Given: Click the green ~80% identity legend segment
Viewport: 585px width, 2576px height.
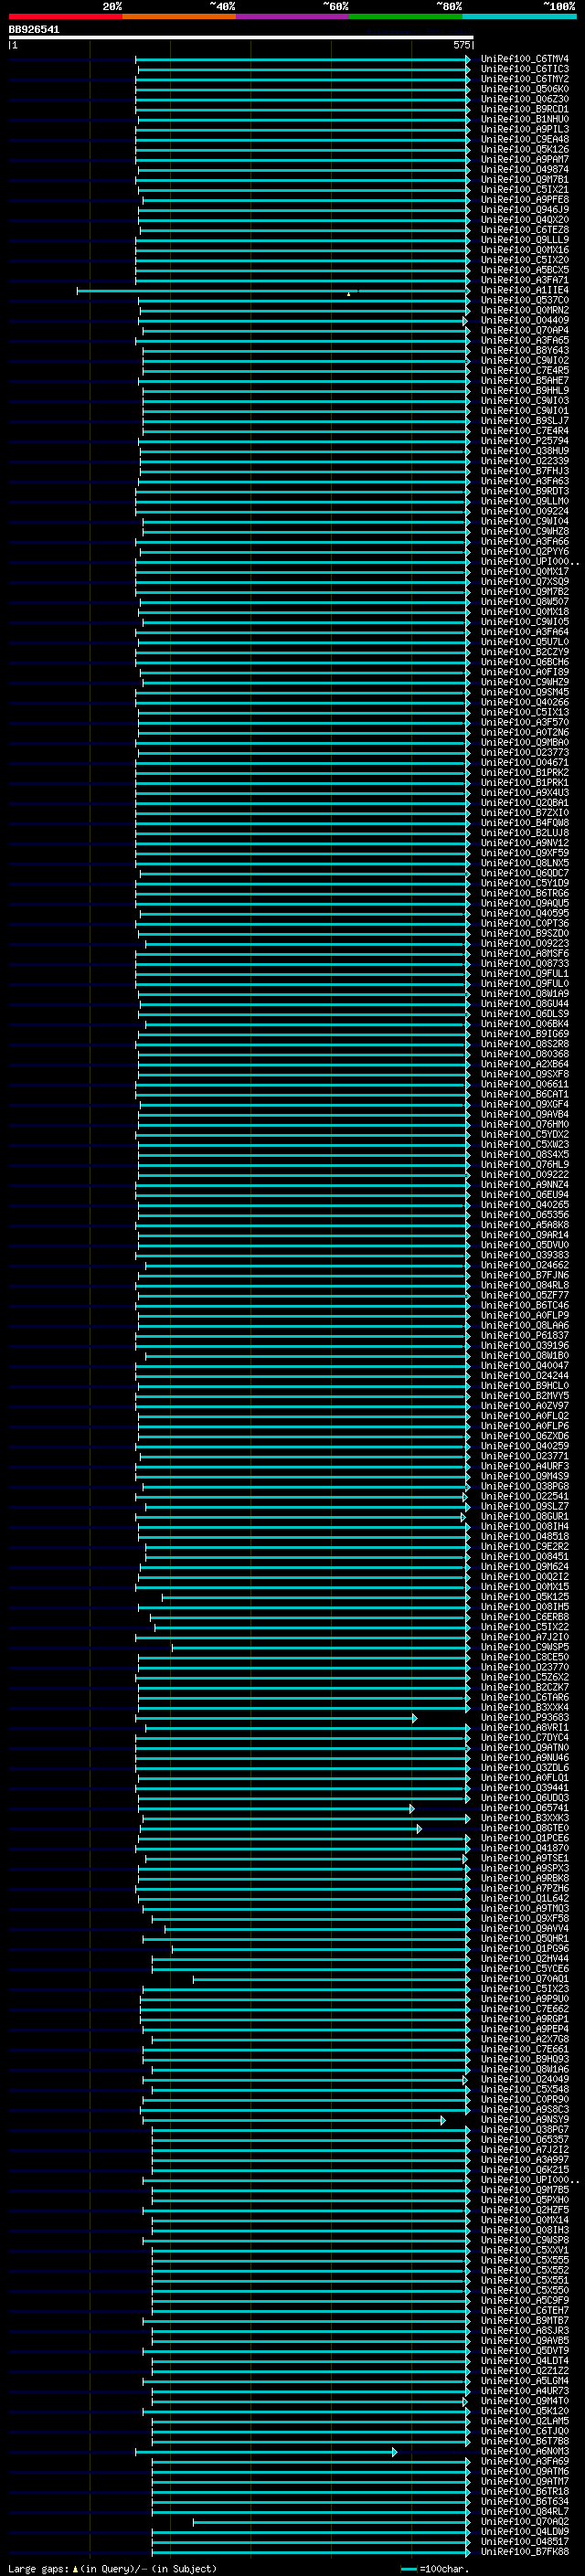Looking at the screenshot, I should click(x=405, y=17).
